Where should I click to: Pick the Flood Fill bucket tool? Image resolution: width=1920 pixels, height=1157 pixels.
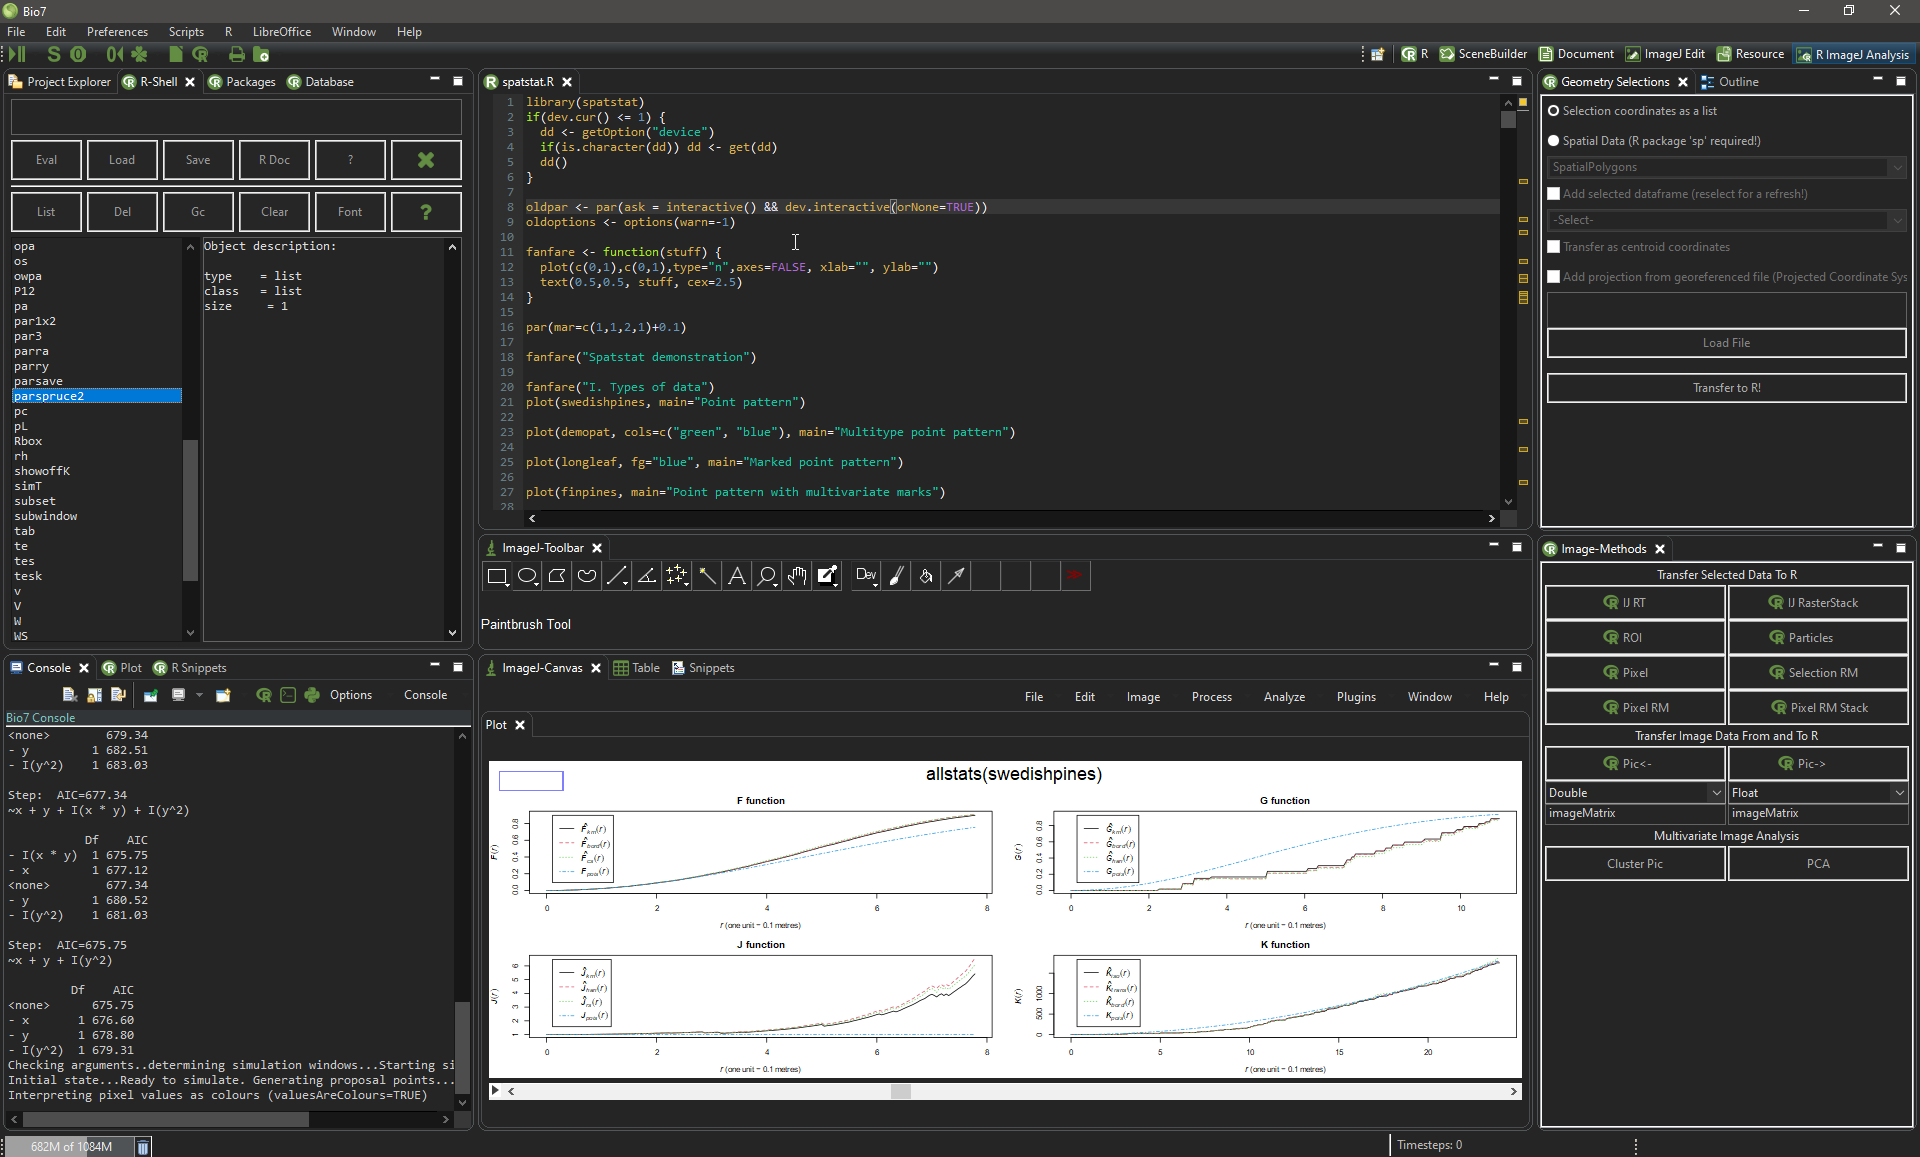coord(926,576)
